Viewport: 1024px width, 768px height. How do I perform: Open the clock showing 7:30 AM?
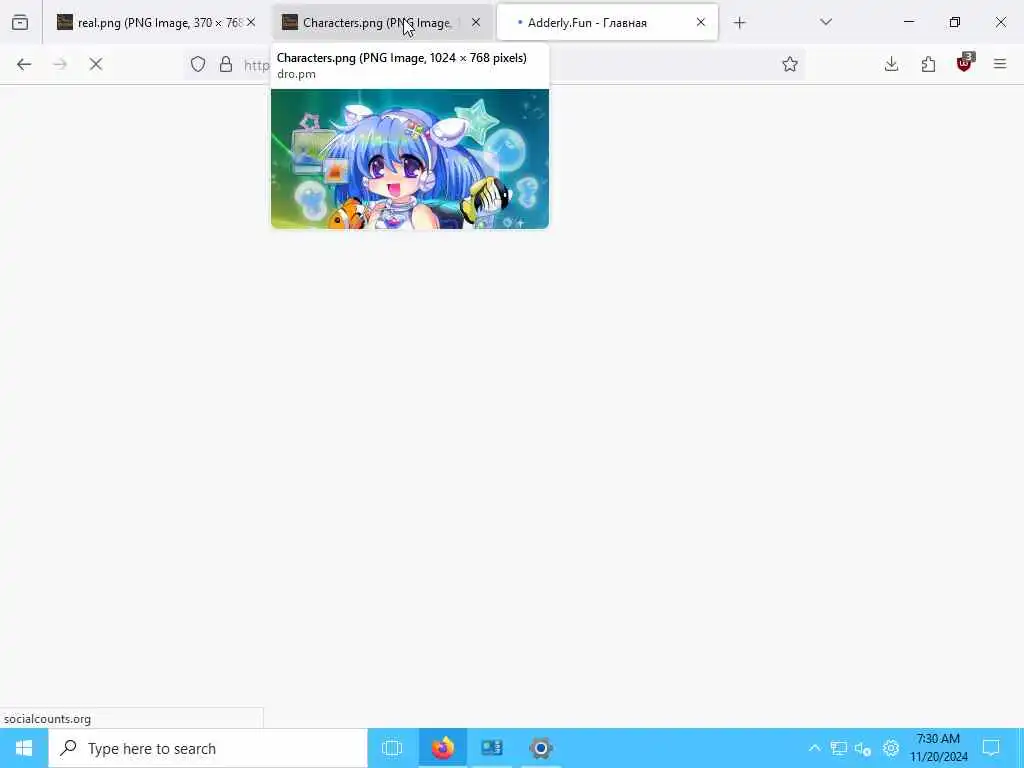pos(938,748)
